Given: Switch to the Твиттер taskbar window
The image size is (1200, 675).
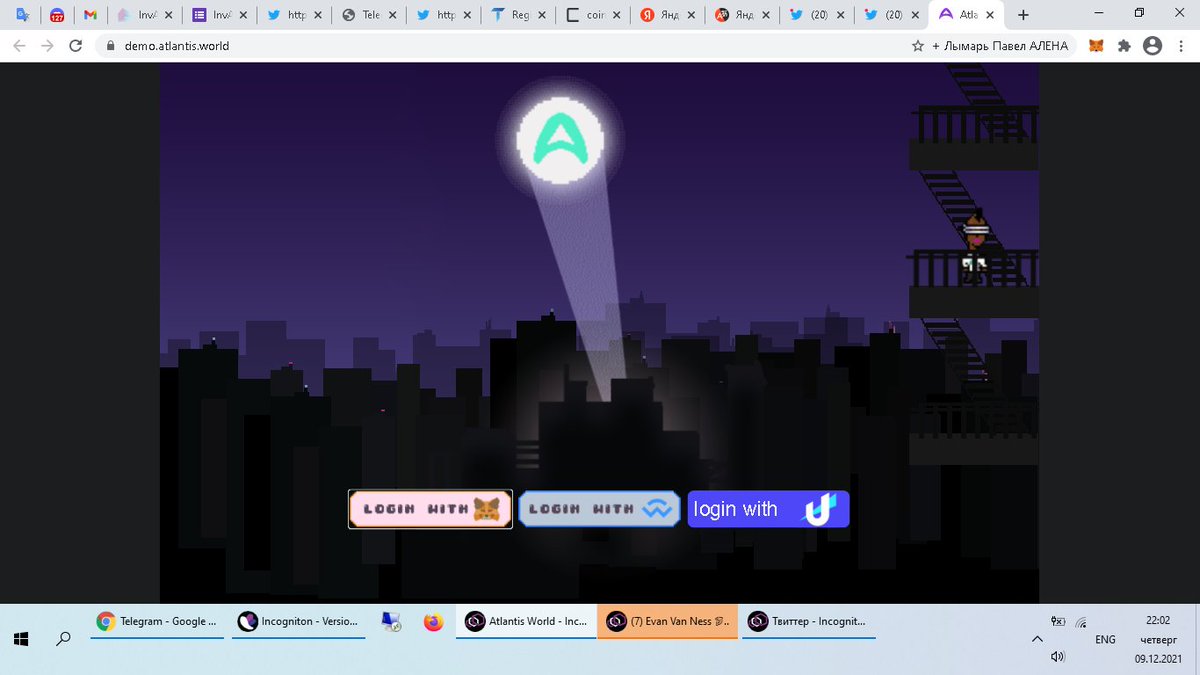Looking at the screenshot, I should pos(811,621).
